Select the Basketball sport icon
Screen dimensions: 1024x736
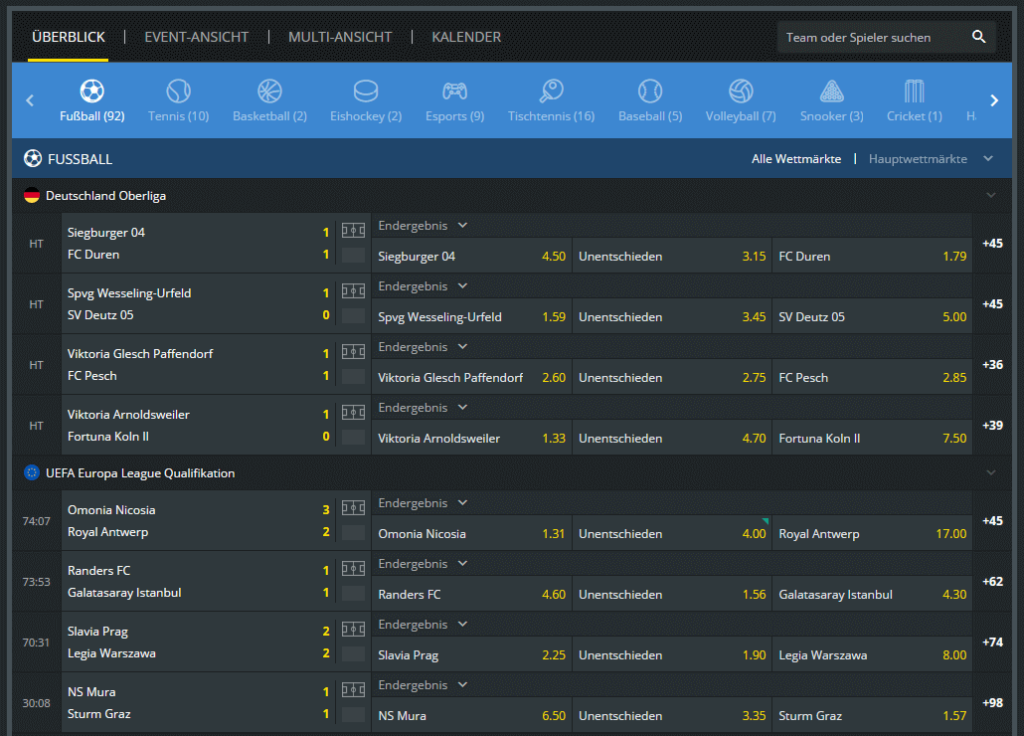pos(270,91)
